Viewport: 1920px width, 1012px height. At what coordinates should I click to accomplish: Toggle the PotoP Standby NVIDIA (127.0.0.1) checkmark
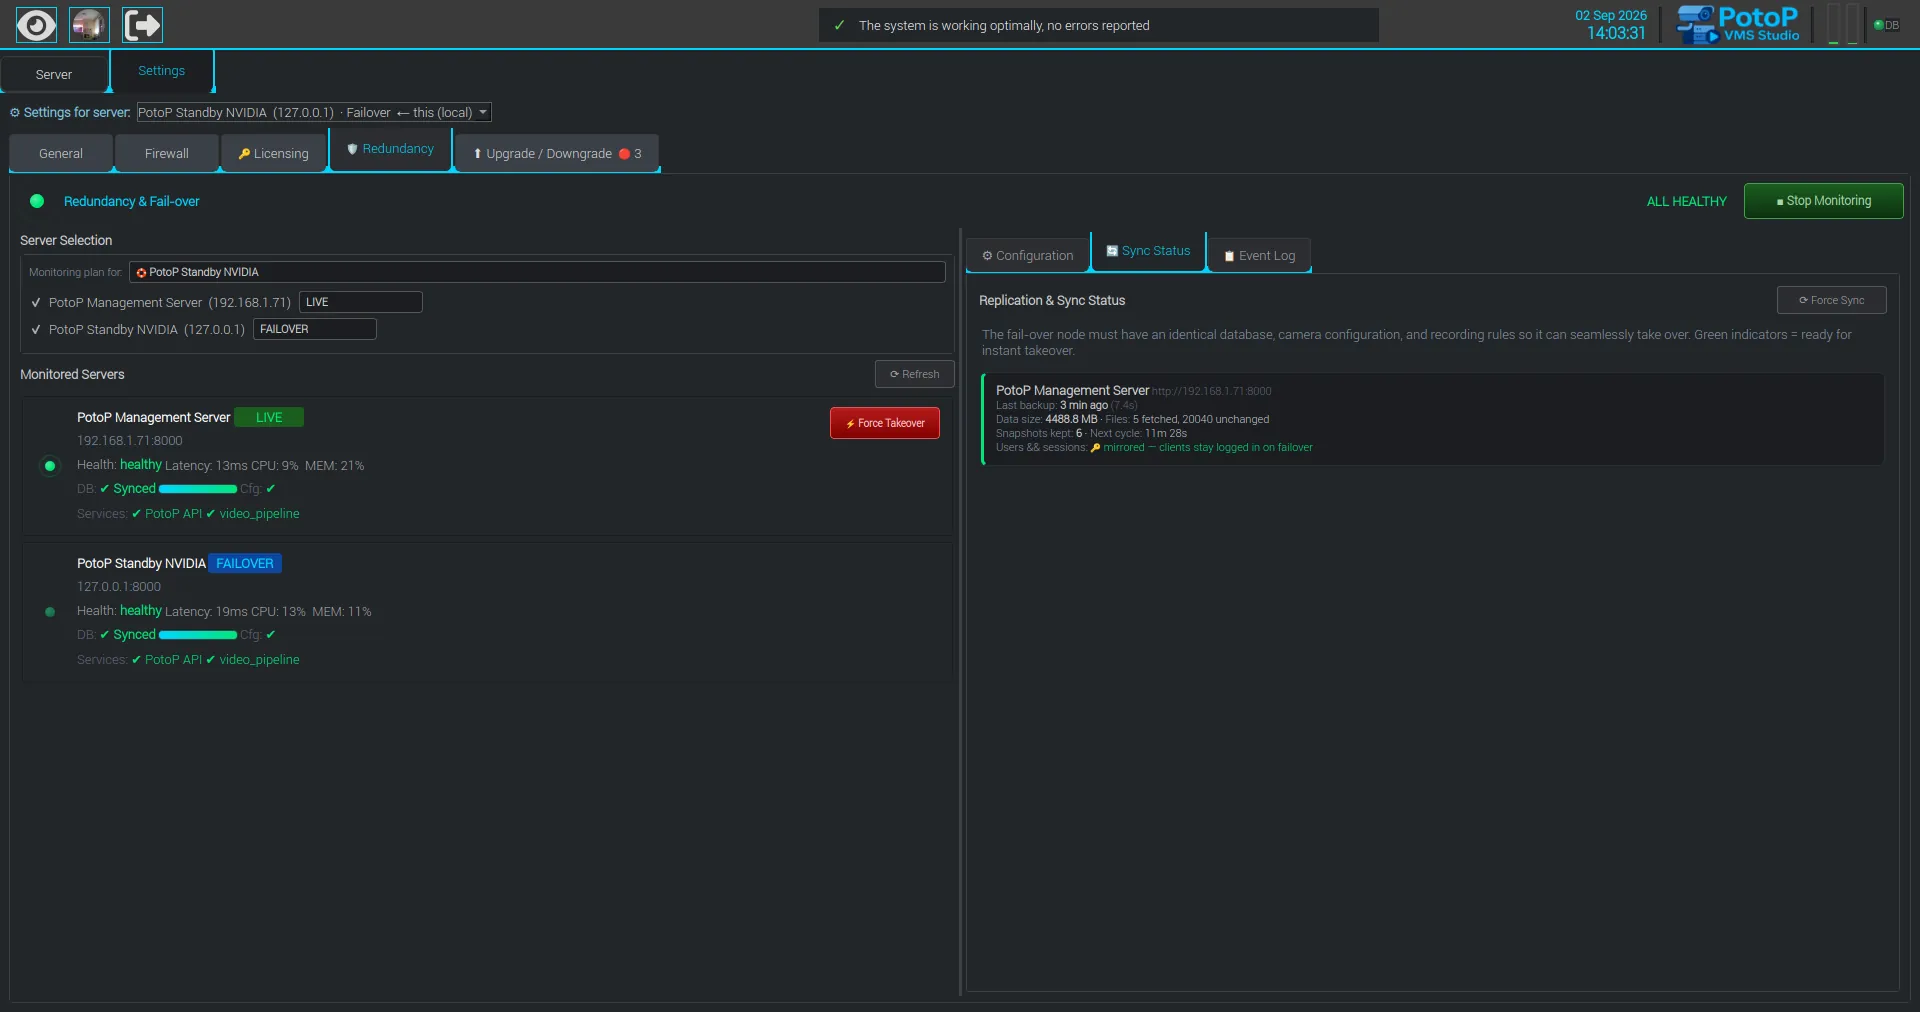pyautogui.click(x=36, y=330)
